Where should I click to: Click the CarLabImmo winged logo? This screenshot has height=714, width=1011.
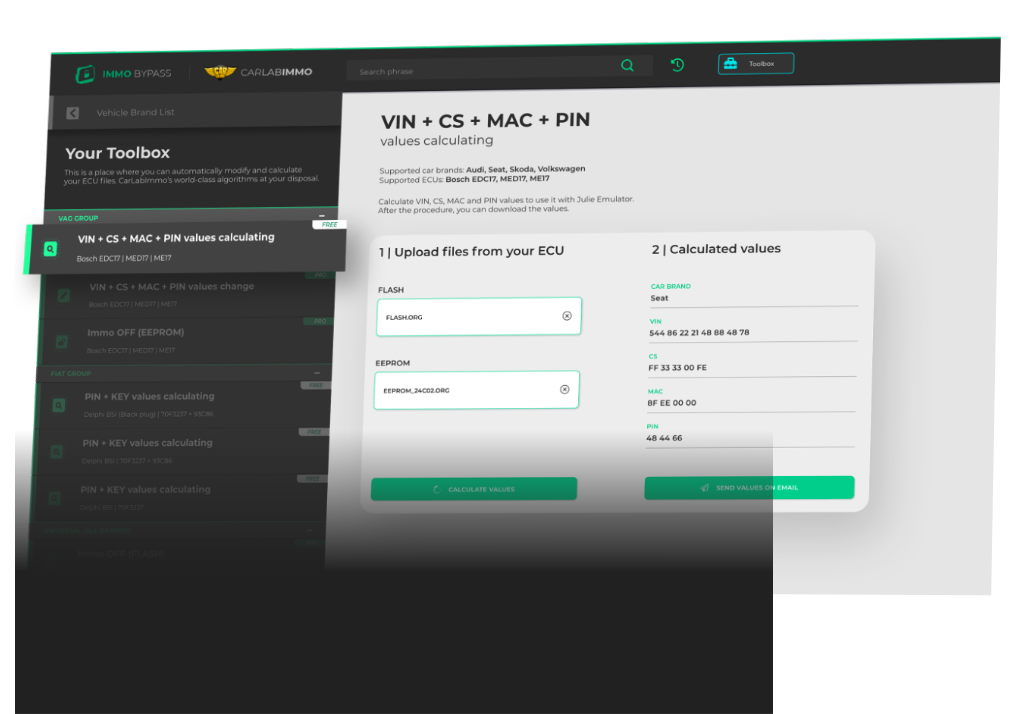click(x=221, y=72)
